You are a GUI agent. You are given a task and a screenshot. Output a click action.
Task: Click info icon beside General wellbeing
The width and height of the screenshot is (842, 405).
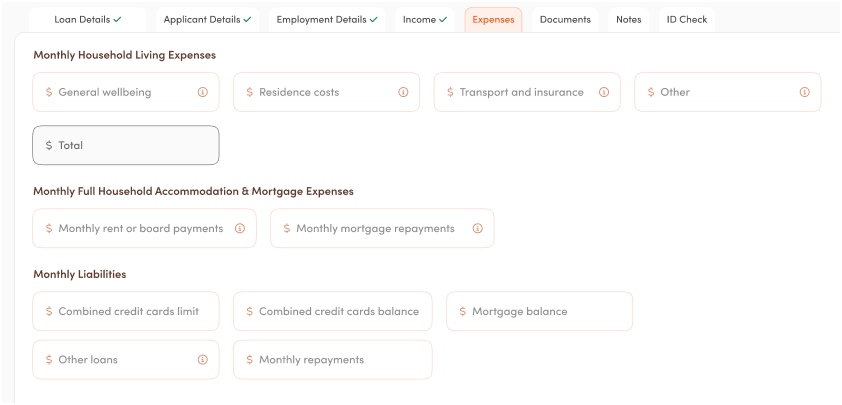pos(203,92)
